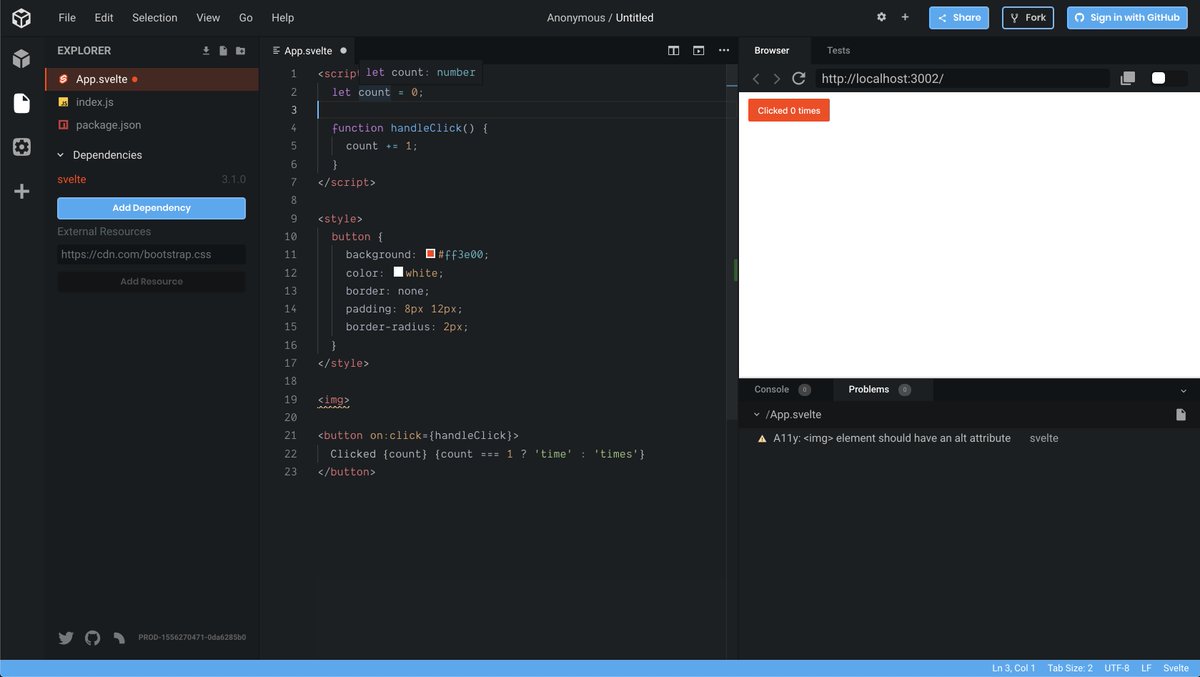Screen dimensions: 1200x677
Task: Open the File menu
Action: click(66, 17)
